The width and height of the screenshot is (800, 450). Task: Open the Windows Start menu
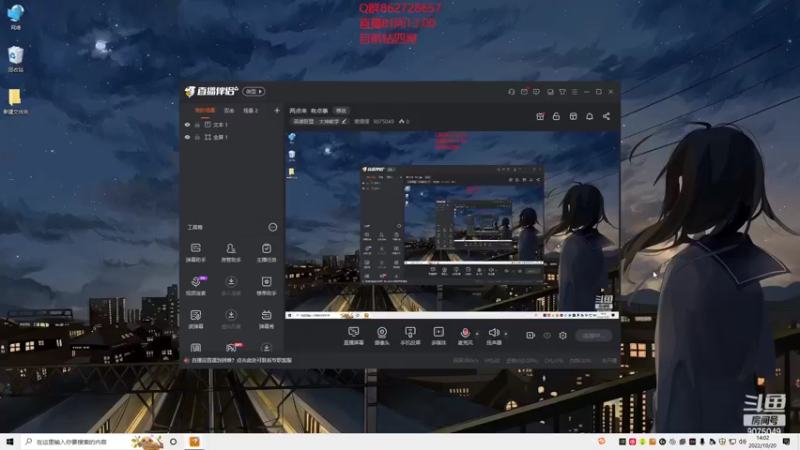(10, 441)
